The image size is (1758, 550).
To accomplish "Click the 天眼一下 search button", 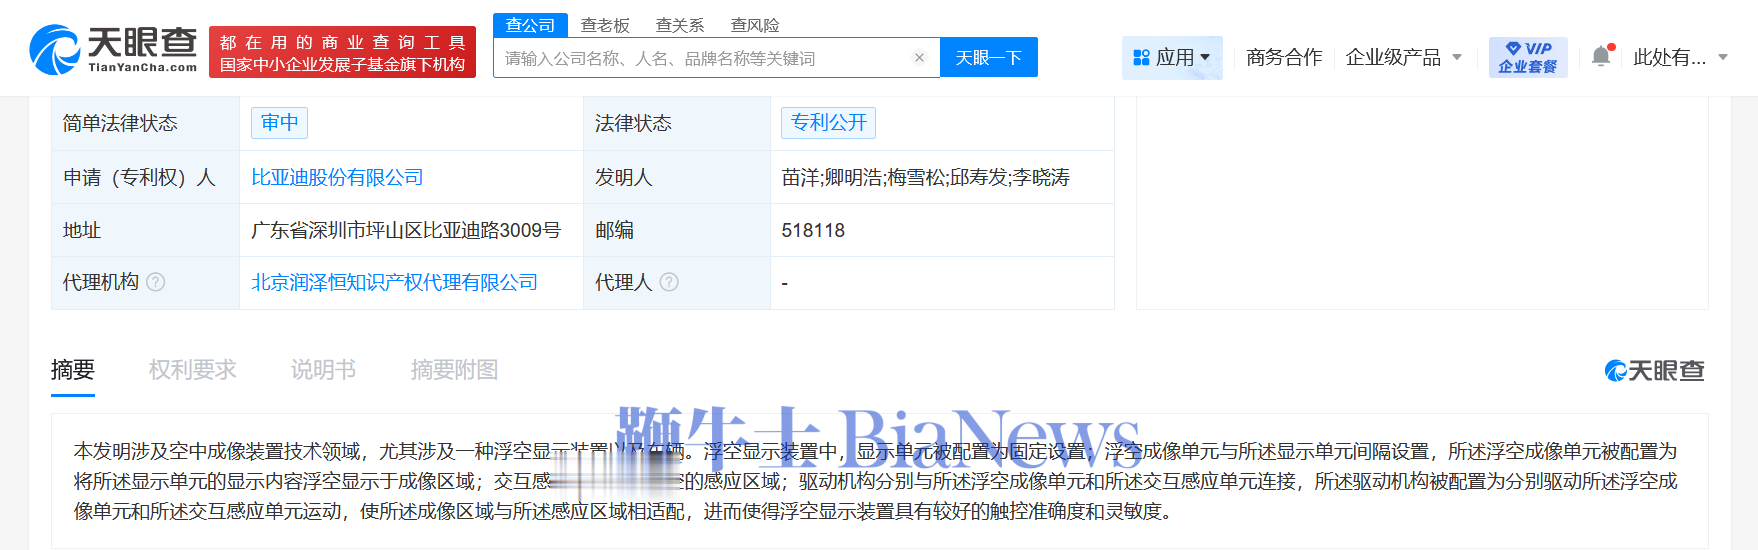I will [988, 57].
